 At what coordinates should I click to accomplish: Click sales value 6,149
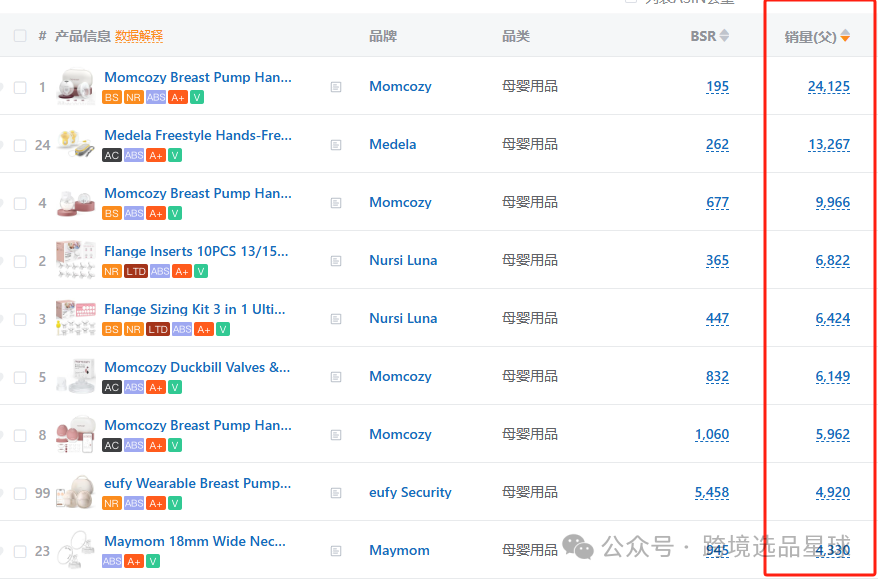(x=833, y=377)
